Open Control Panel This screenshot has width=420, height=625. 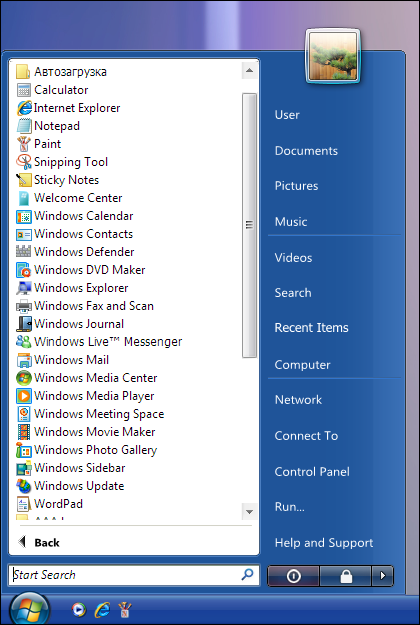tap(312, 472)
